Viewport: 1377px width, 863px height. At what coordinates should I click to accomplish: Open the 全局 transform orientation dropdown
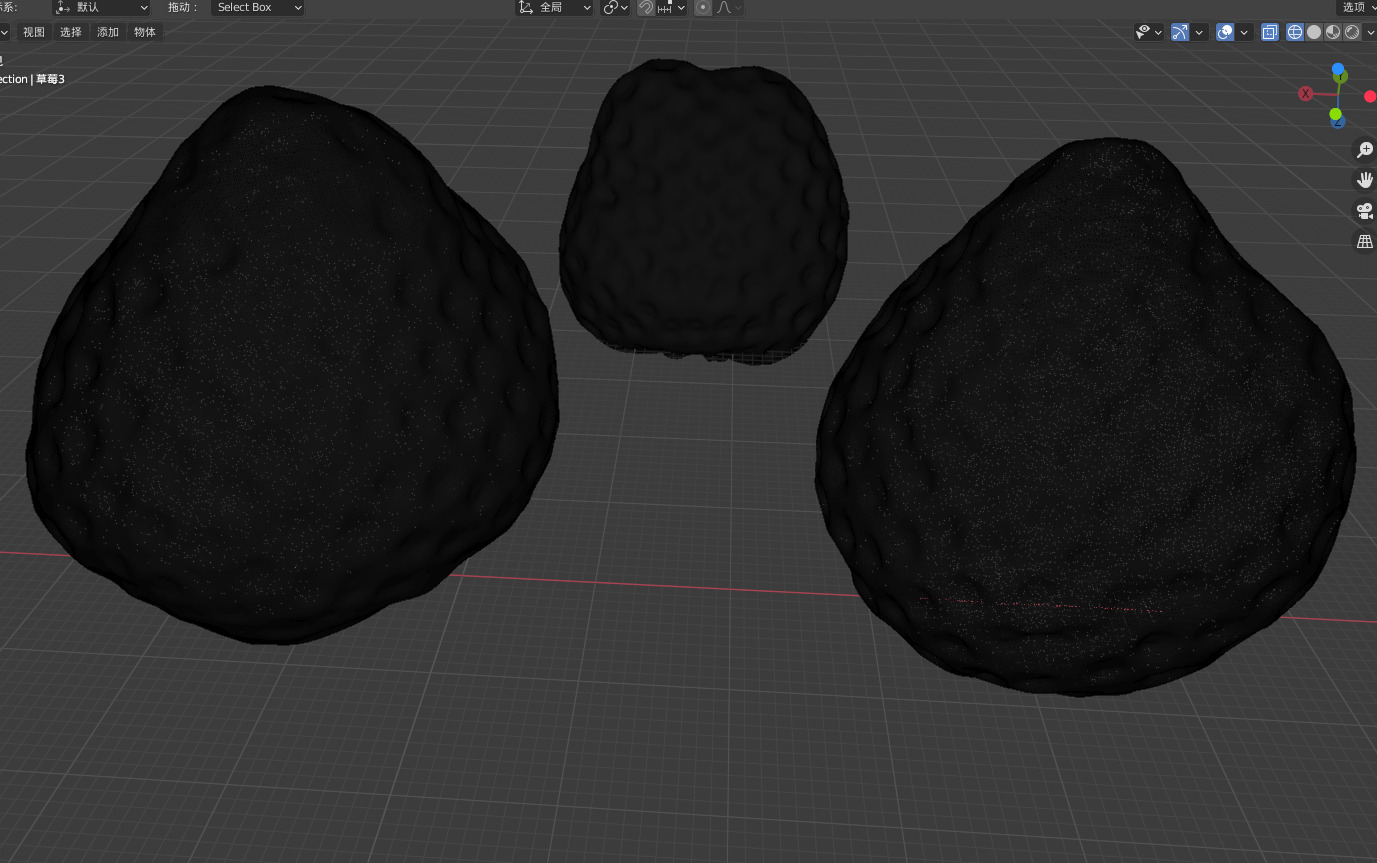point(555,7)
